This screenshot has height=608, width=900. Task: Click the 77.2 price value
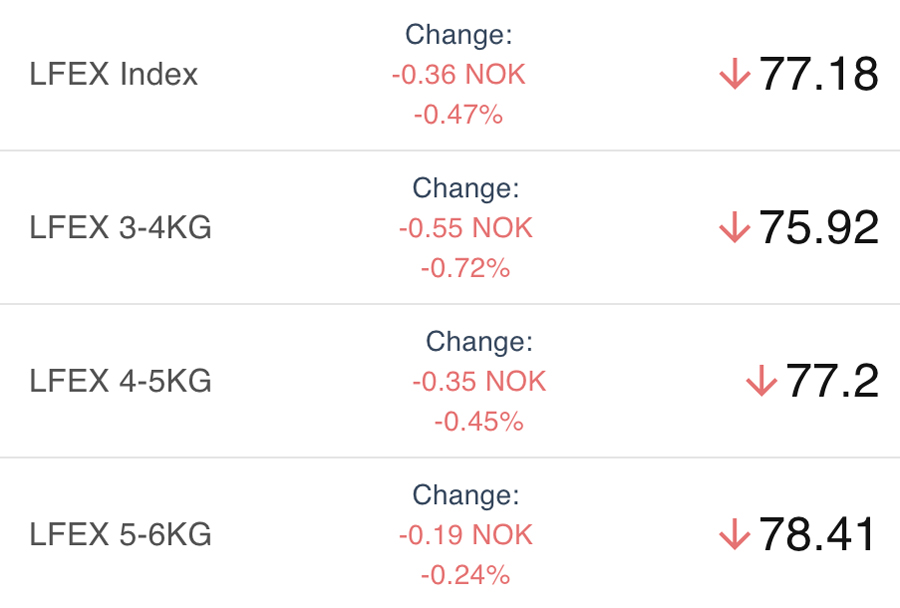832,381
